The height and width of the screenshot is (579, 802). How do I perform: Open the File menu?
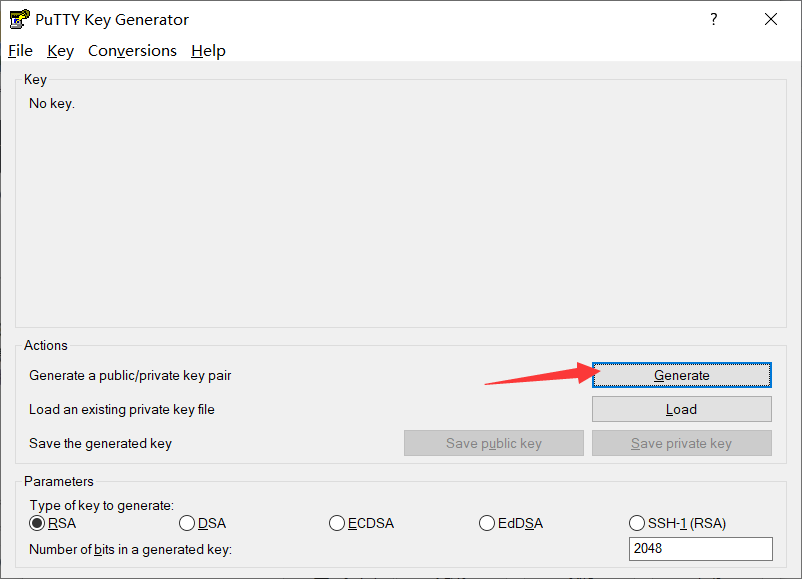coord(20,51)
